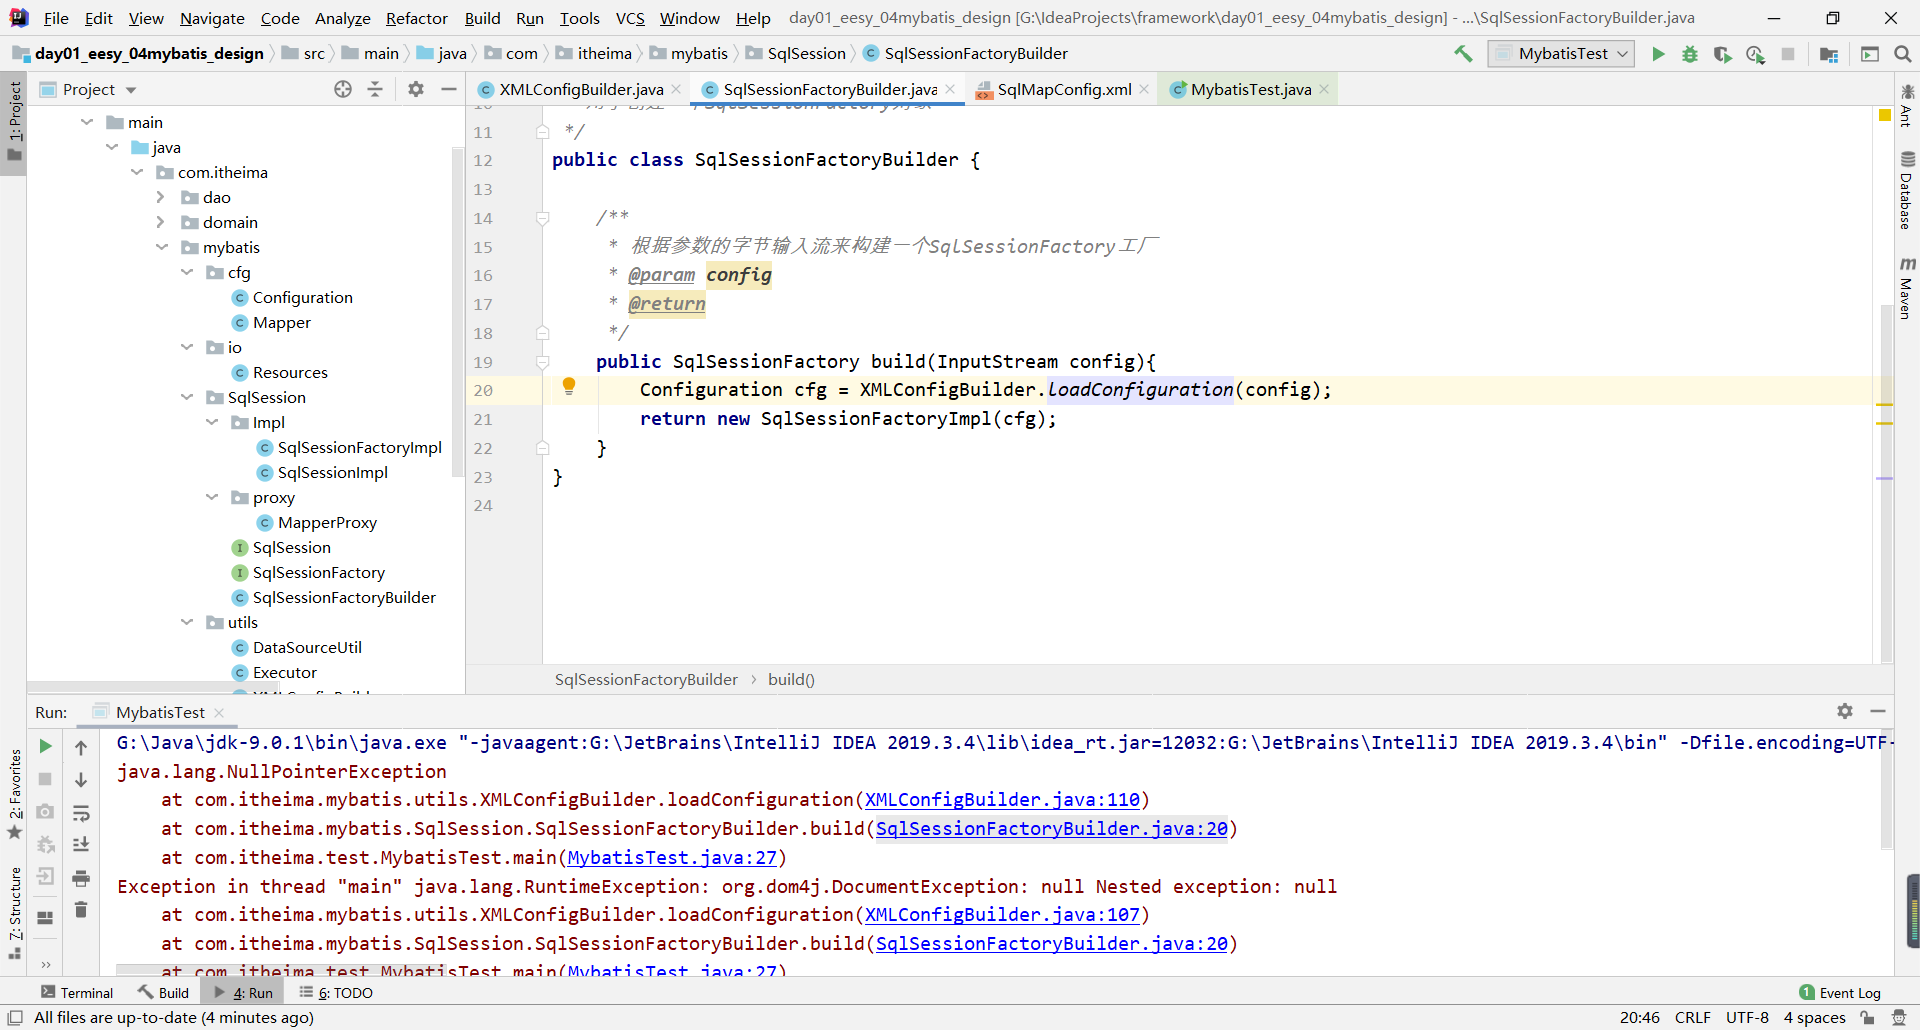Toggle the 4: Run tool window

pyautogui.click(x=243, y=993)
